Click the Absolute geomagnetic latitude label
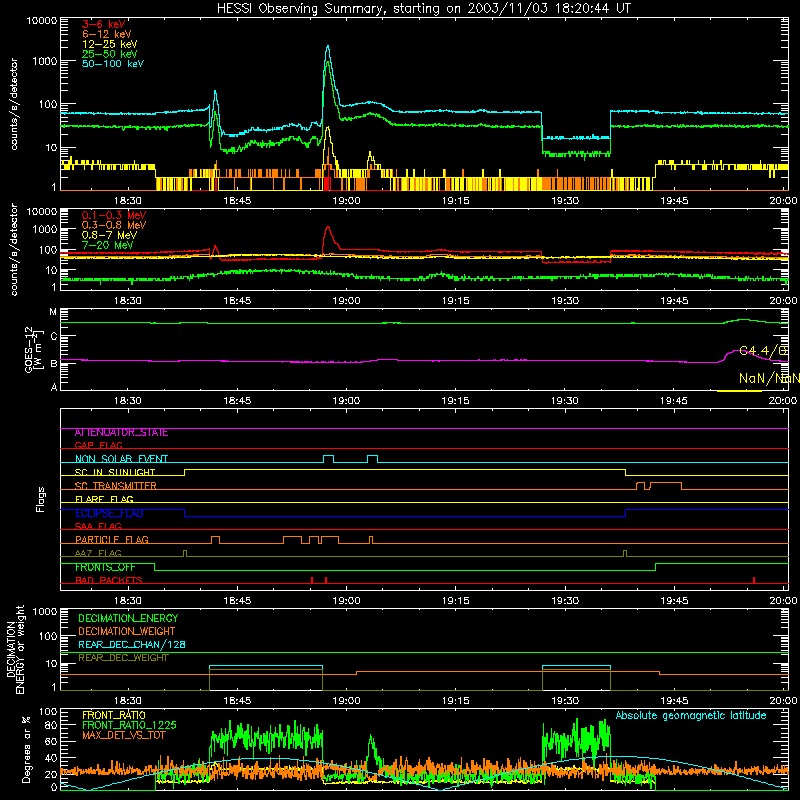This screenshot has width=800, height=800. [x=691, y=716]
